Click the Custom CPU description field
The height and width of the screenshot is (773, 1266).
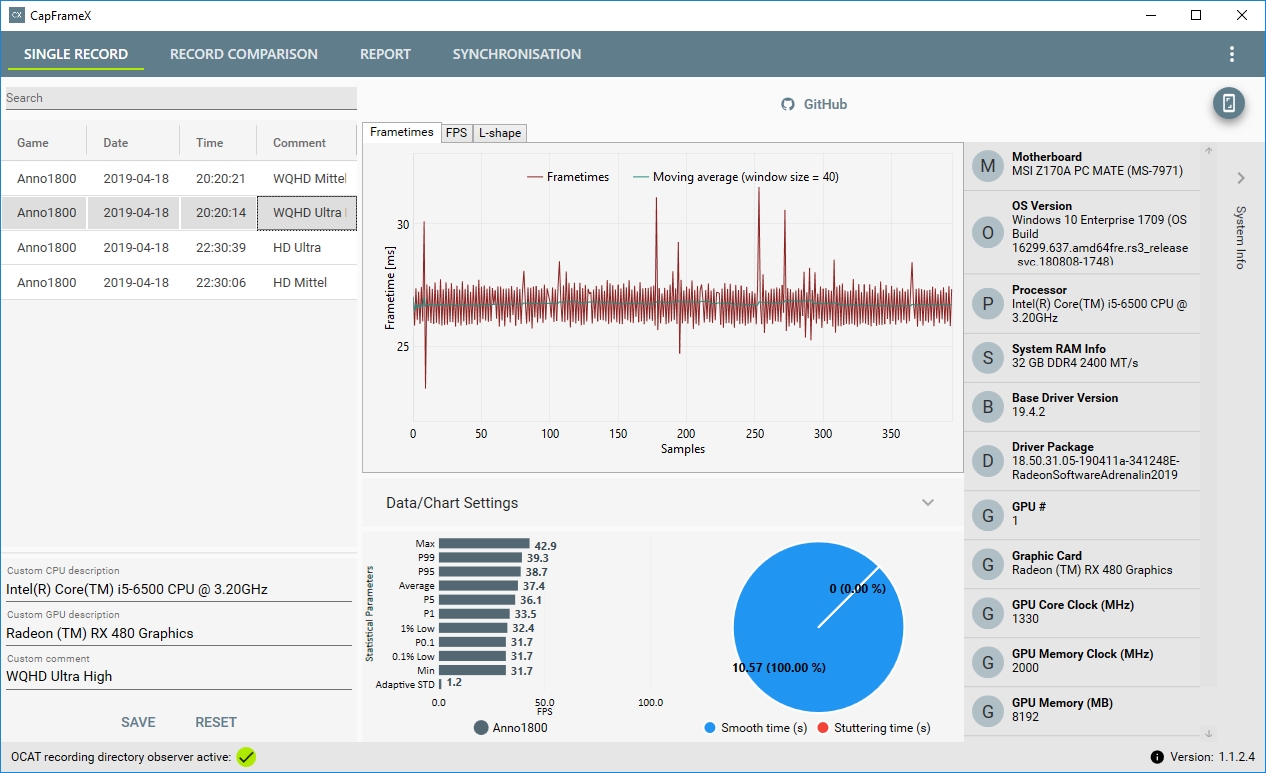[x=179, y=589]
